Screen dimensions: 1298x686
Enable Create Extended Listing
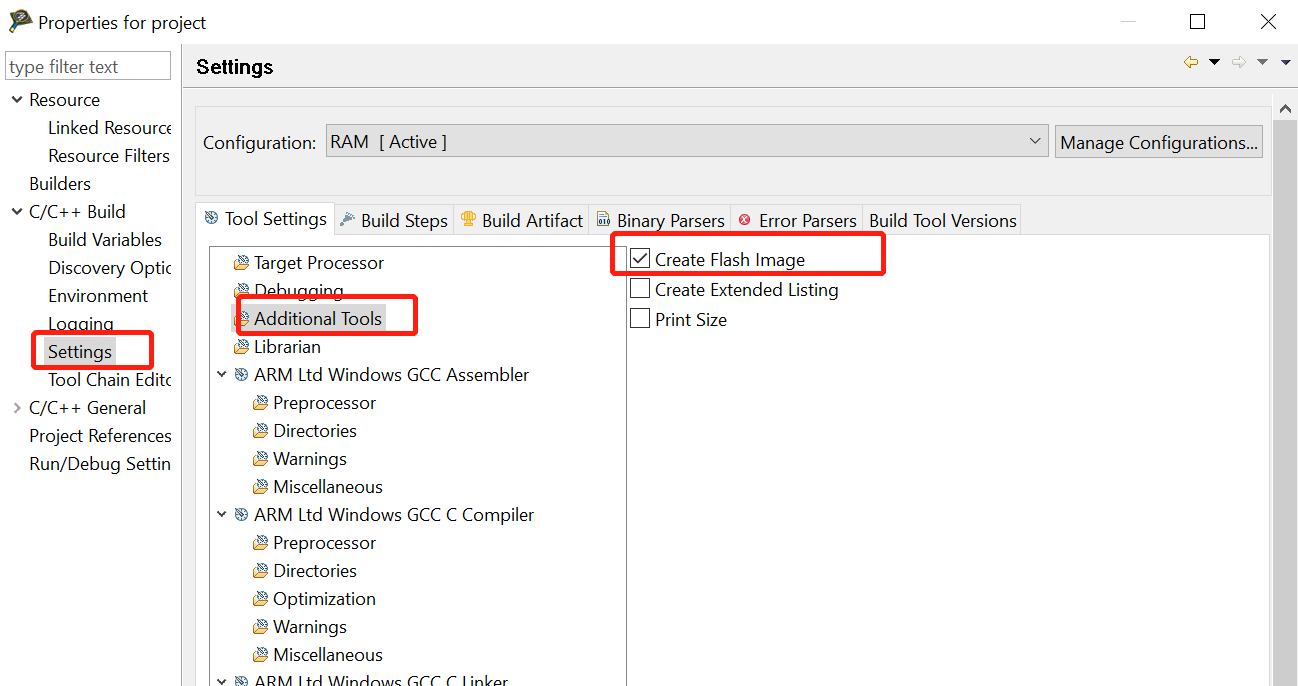click(x=638, y=289)
